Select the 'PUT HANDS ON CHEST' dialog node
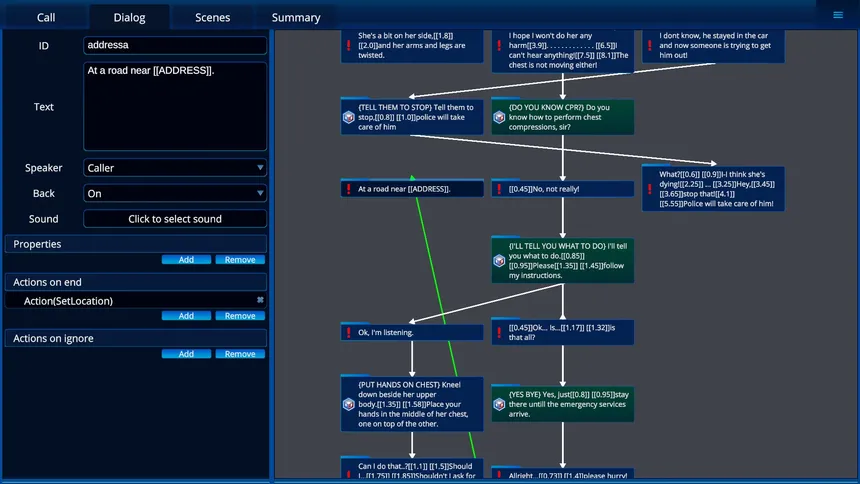 tap(412, 404)
